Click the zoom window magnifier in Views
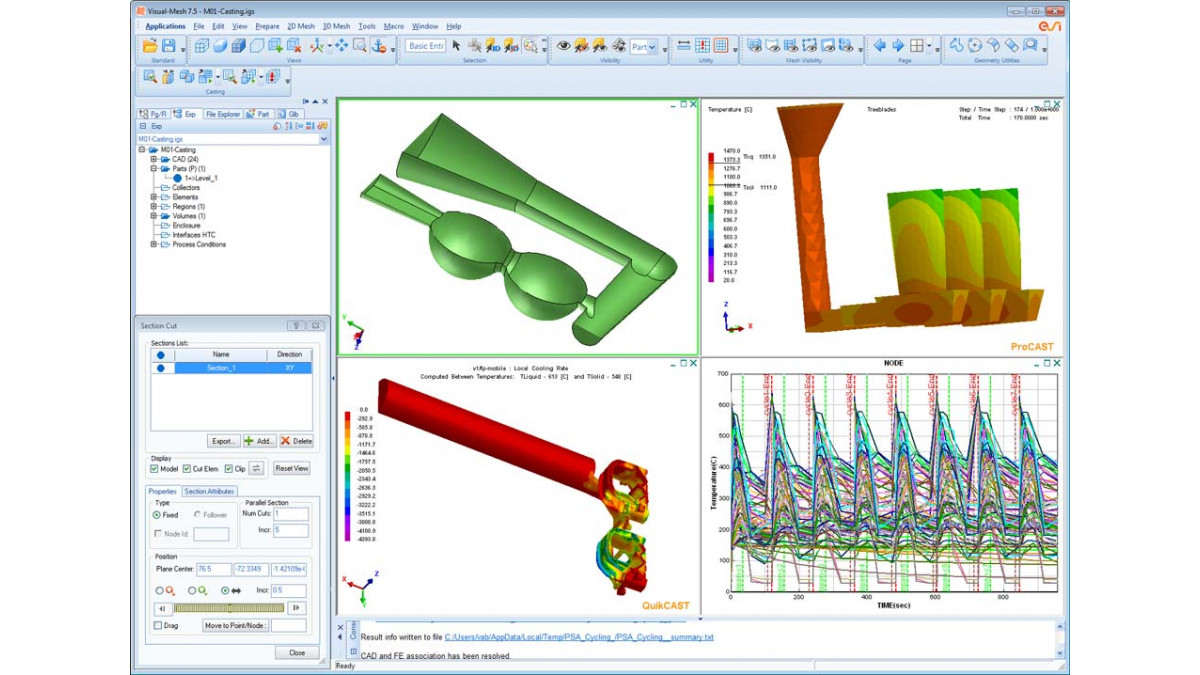The height and width of the screenshot is (675, 1200). click(x=359, y=46)
